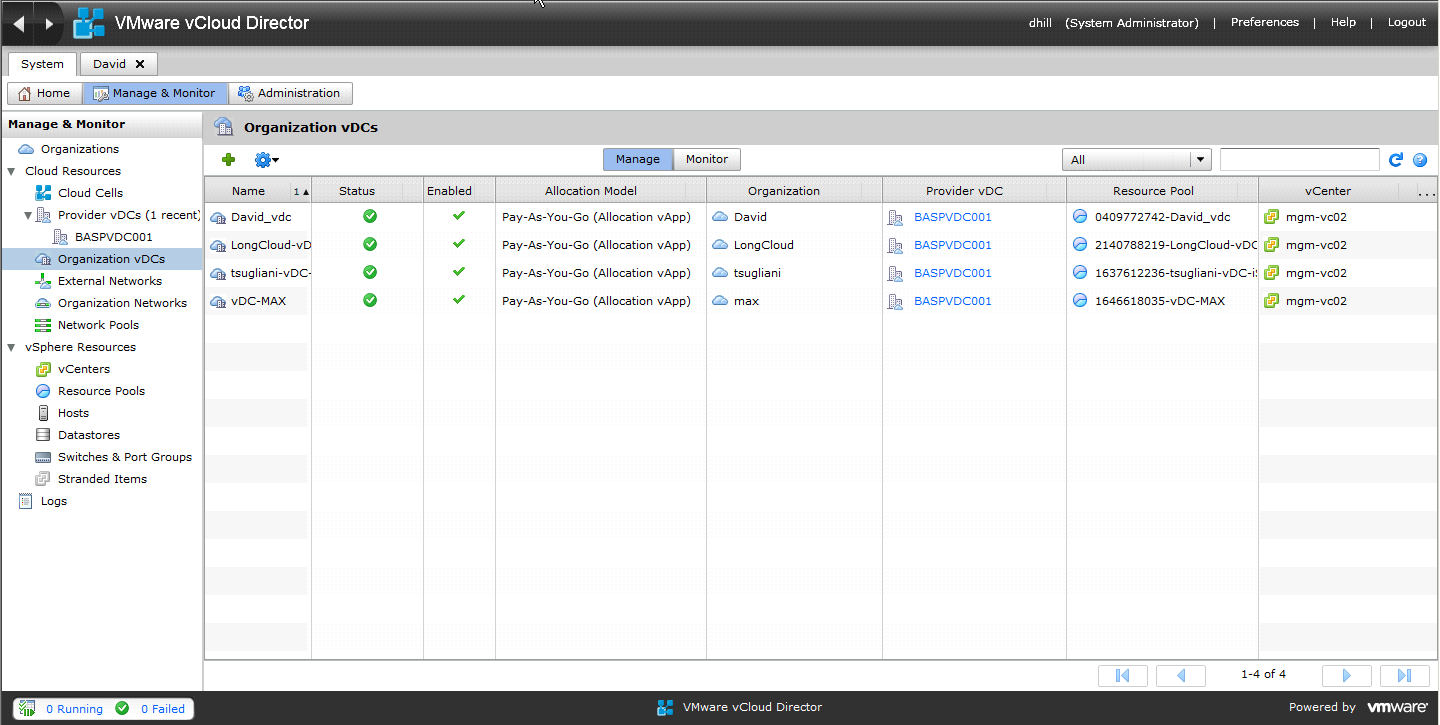This screenshot has width=1440, height=725.
Task: Click the running tasks status icon
Action: click(x=27, y=708)
